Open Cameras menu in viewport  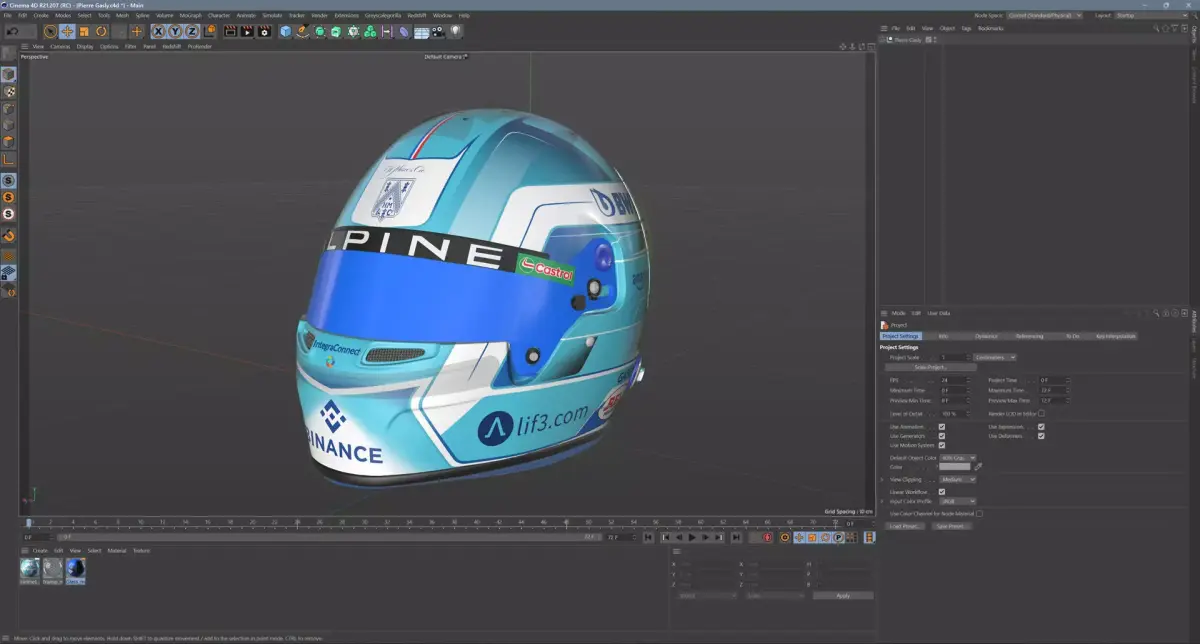pyautogui.click(x=60, y=46)
